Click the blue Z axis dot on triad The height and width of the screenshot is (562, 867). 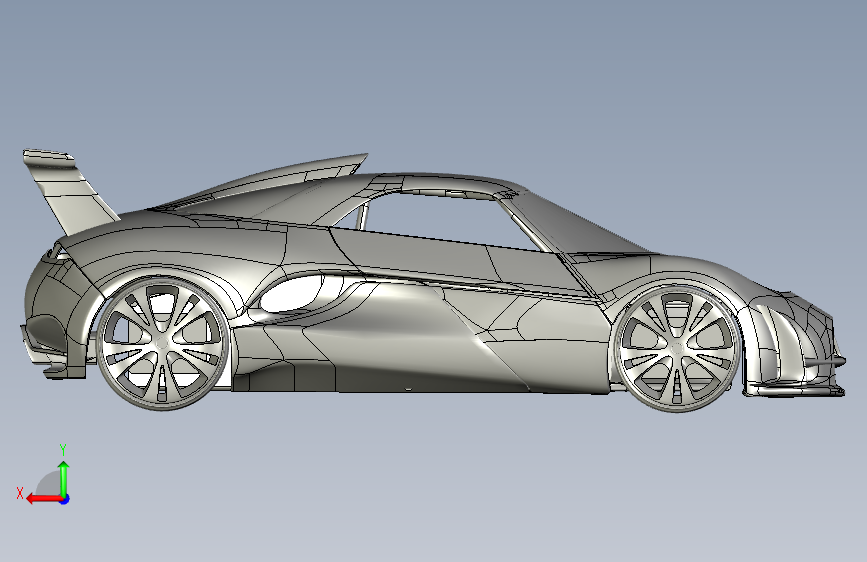[x=65, y=499]
